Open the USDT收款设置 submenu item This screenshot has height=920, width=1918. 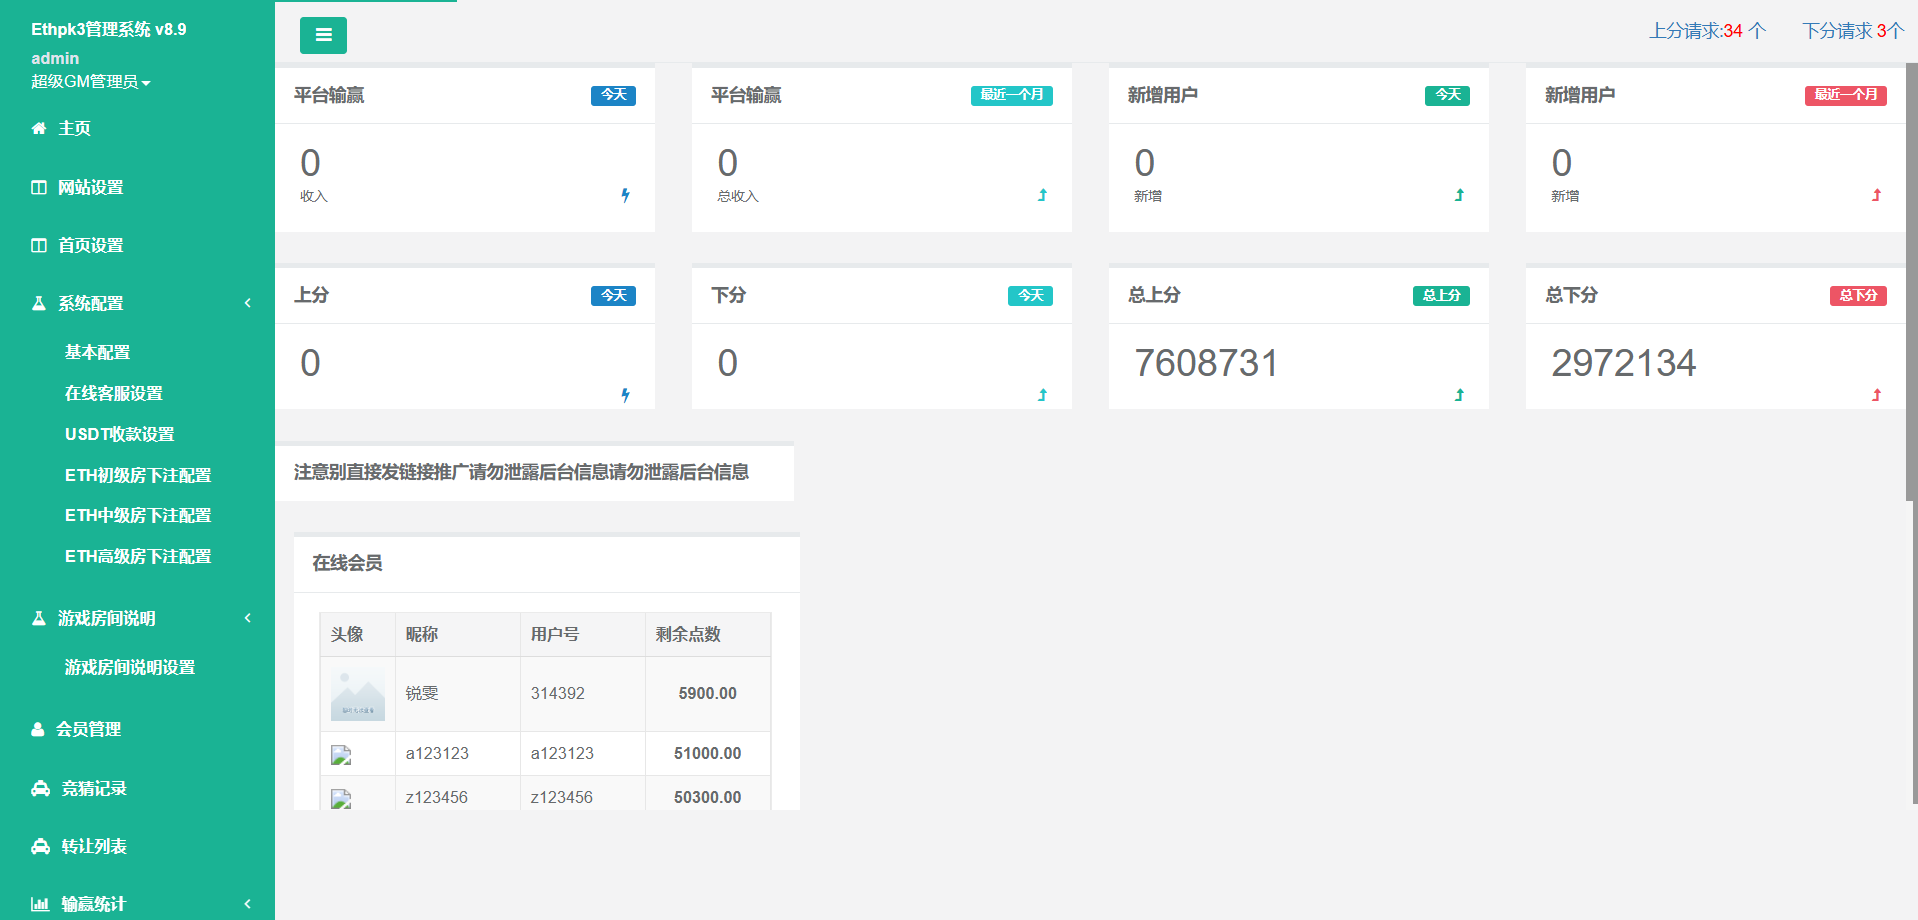click(119, 434)
